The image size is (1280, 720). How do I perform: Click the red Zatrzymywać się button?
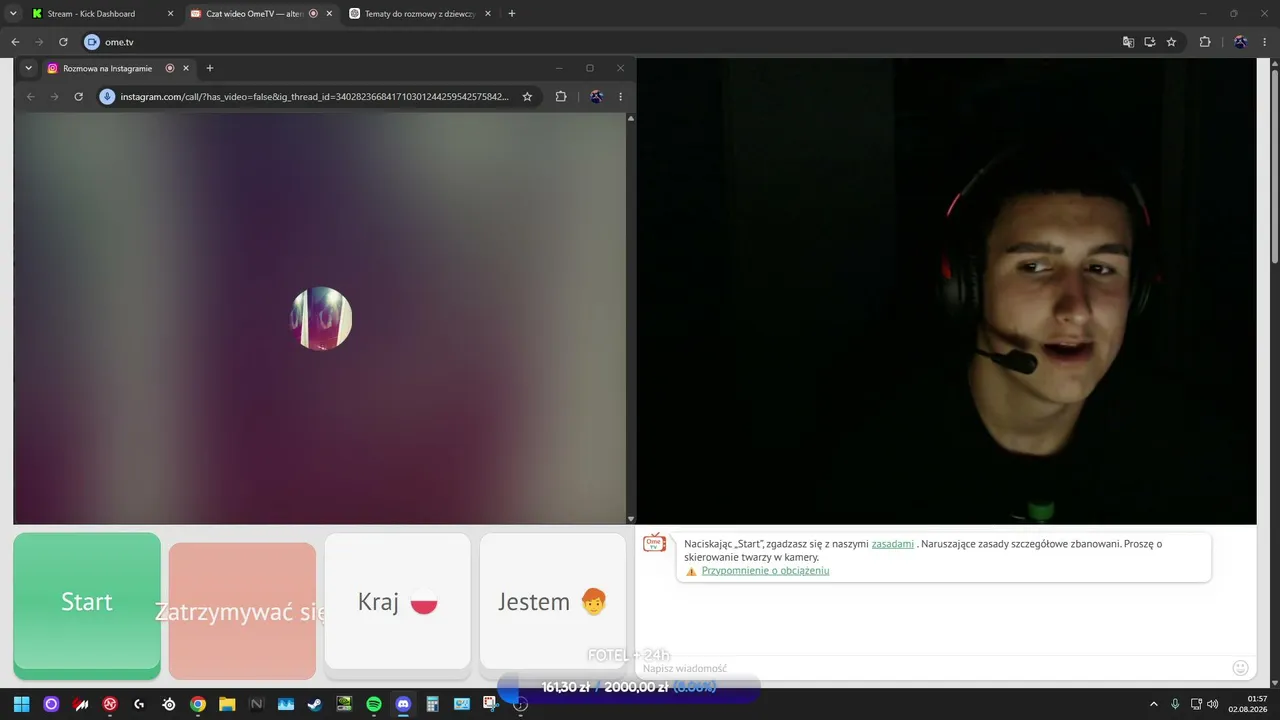(x=242, y=611)
